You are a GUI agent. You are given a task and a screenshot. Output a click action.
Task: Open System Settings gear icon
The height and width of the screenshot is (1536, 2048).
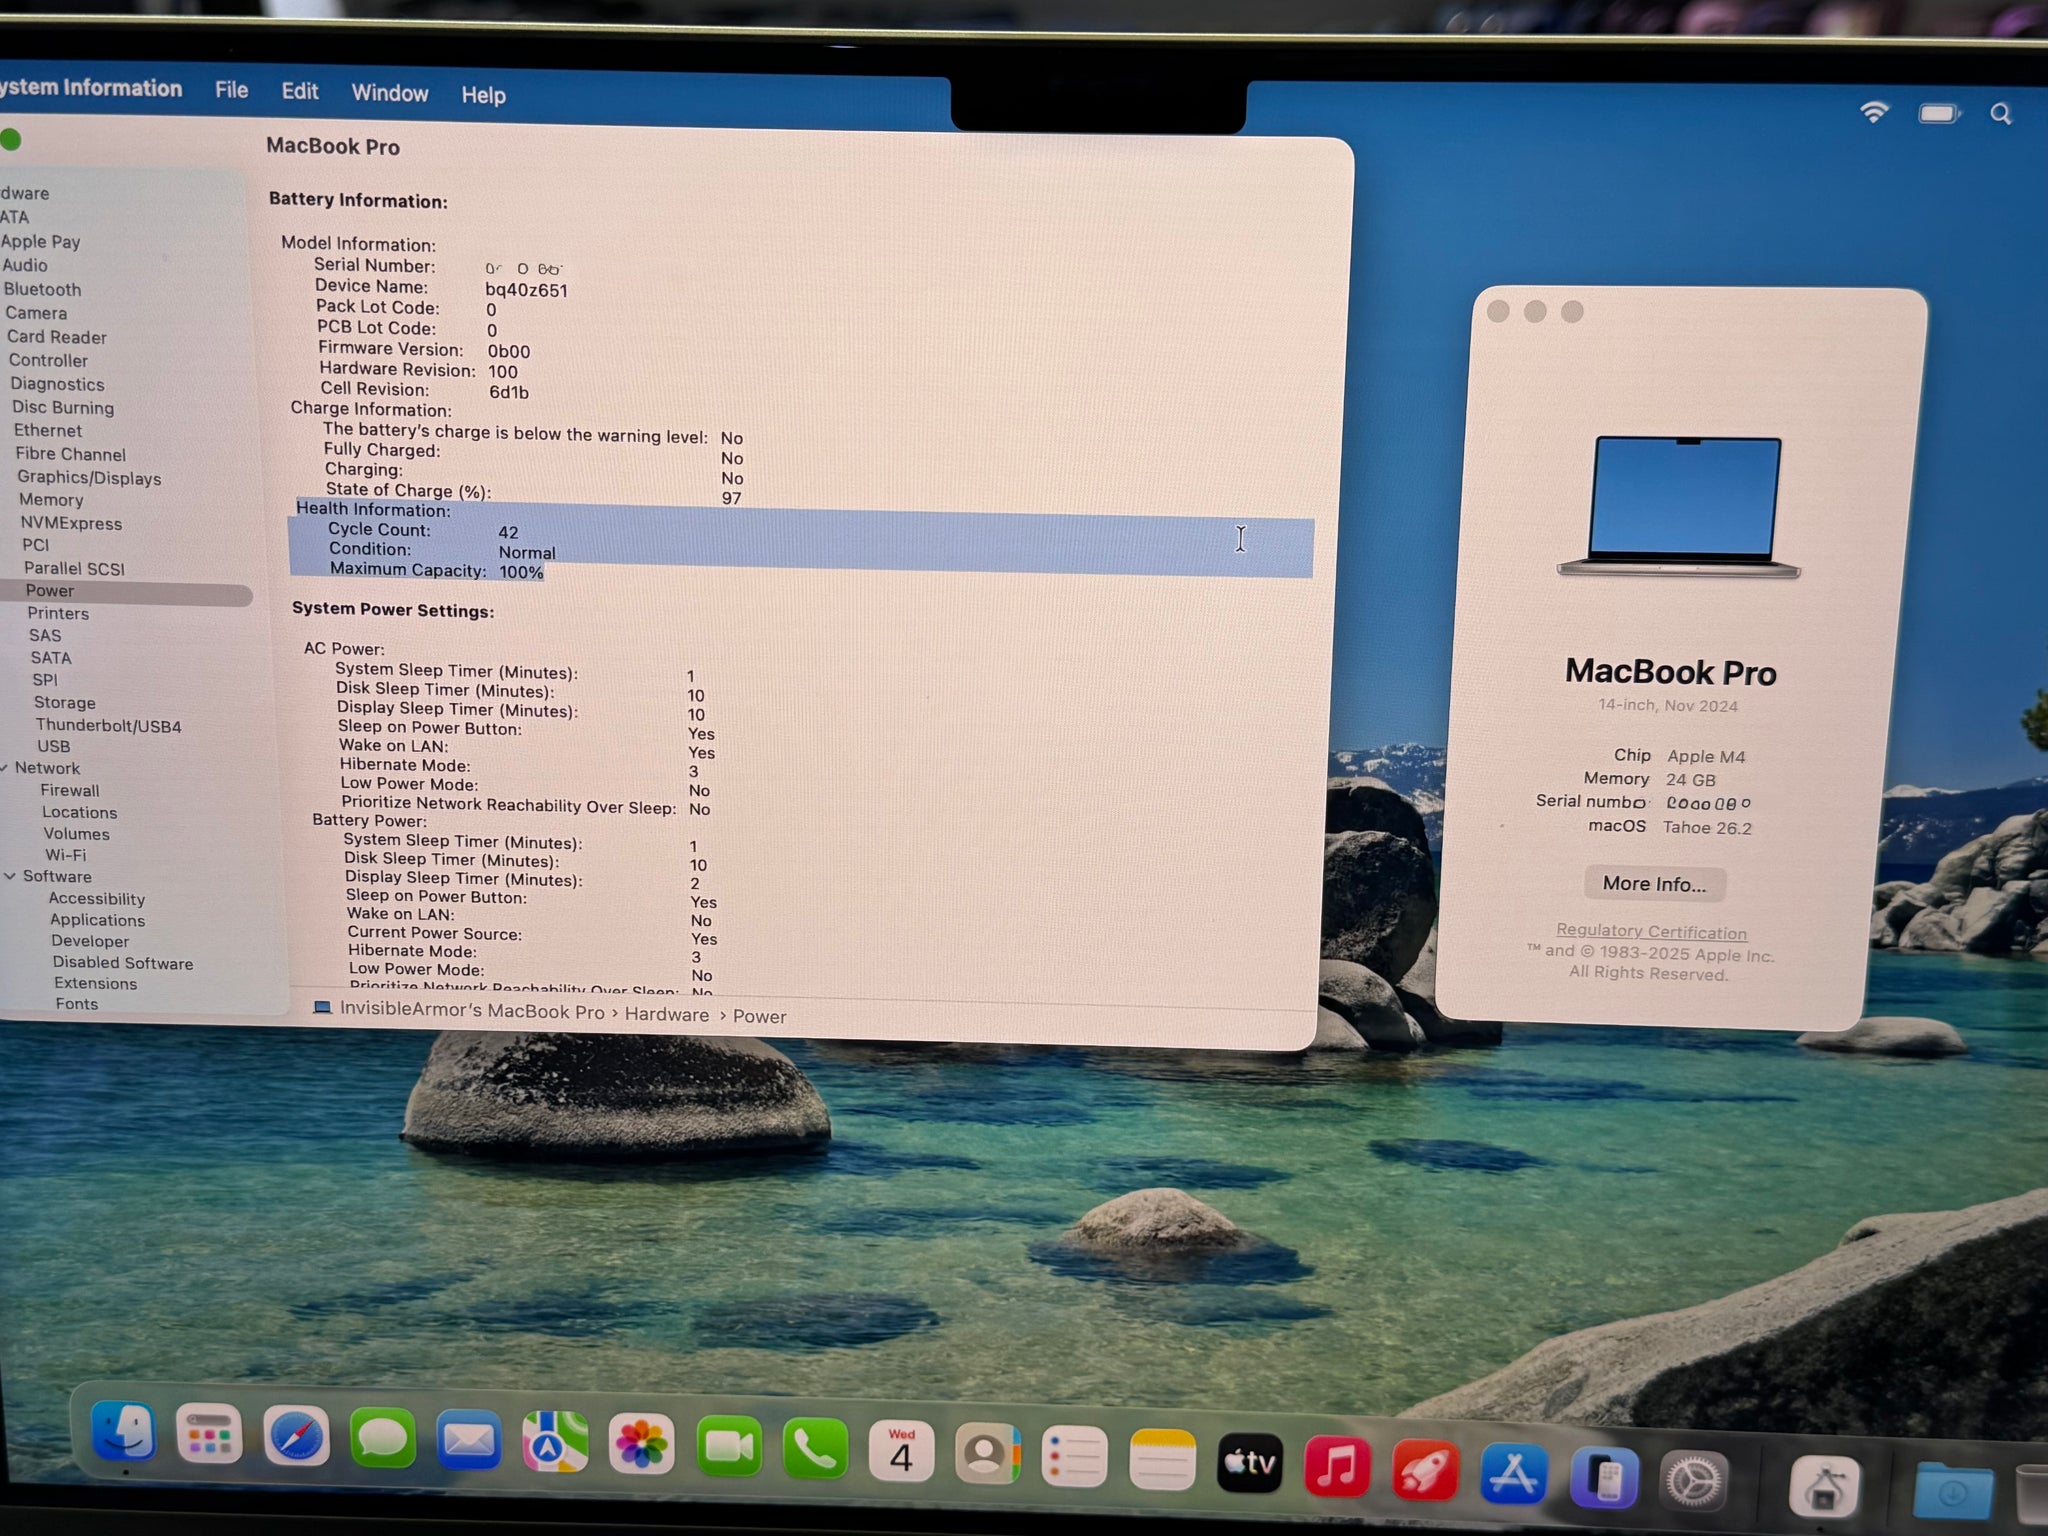(1692, 1481)
